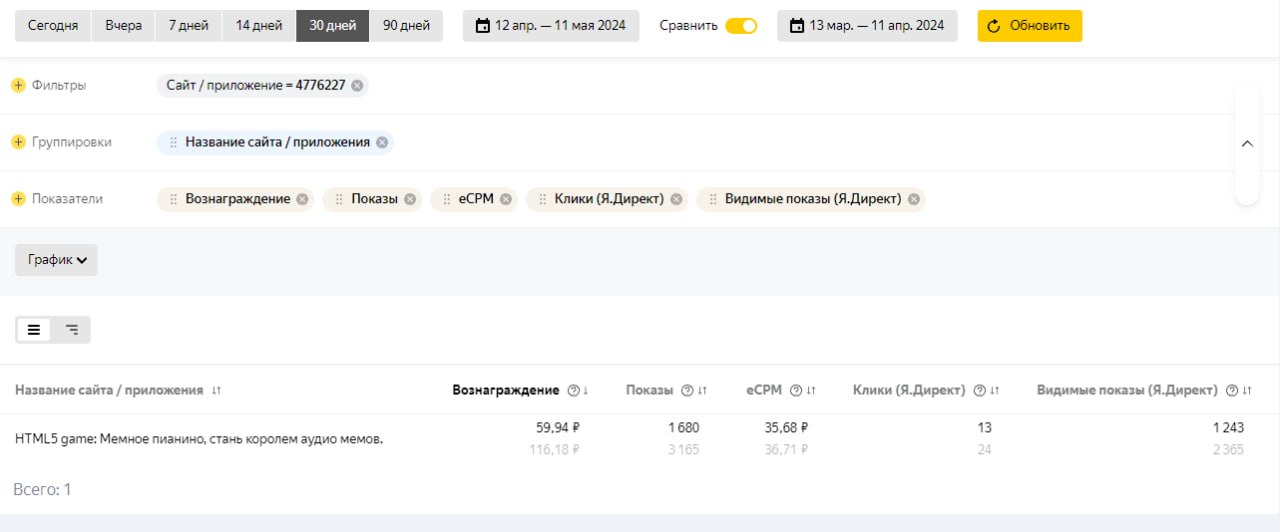This screenshot has width=1280, height=532.
Task: Add a grouping via Группировки plus icon
Action: tap(18, 142)
